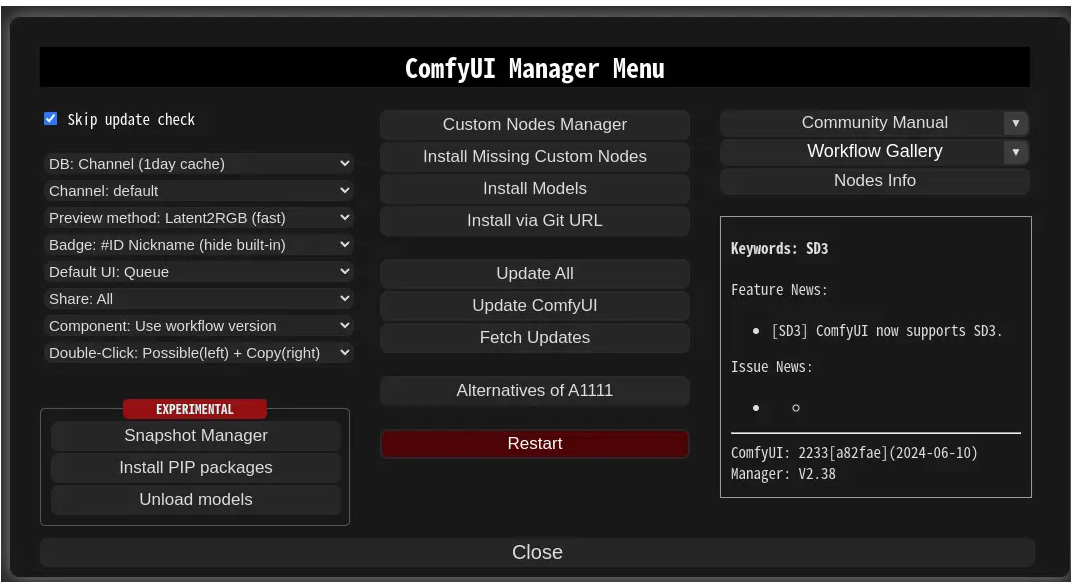This screenshot has height=582, width=1071.
Task: Change the Default UI: Queue dropdown
Action: click(x=199, y=272)
